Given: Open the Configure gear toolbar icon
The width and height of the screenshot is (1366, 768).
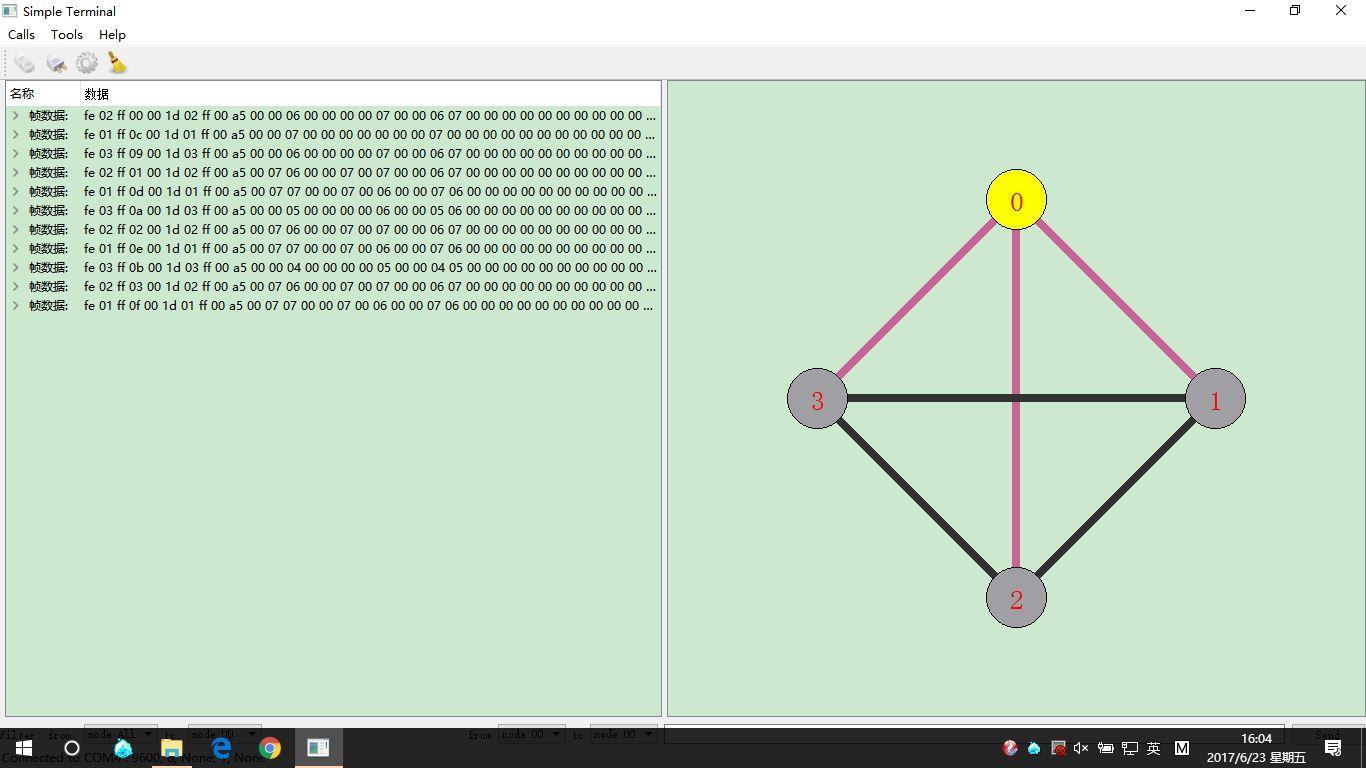Looking at the screenshot, I should coord(87,64).
